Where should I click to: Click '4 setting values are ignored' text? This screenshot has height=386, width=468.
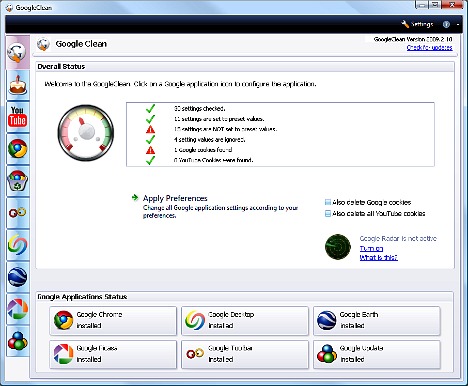[x=209, y=139]
